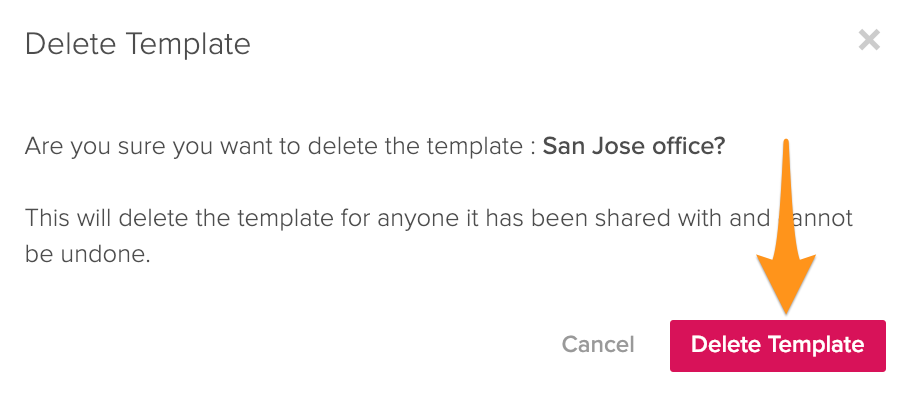Viewport: 912px width, 396px height.
Task: Click the bold "San Jose office?" template name
Action: pyautogui.click(x=634, y=146)
